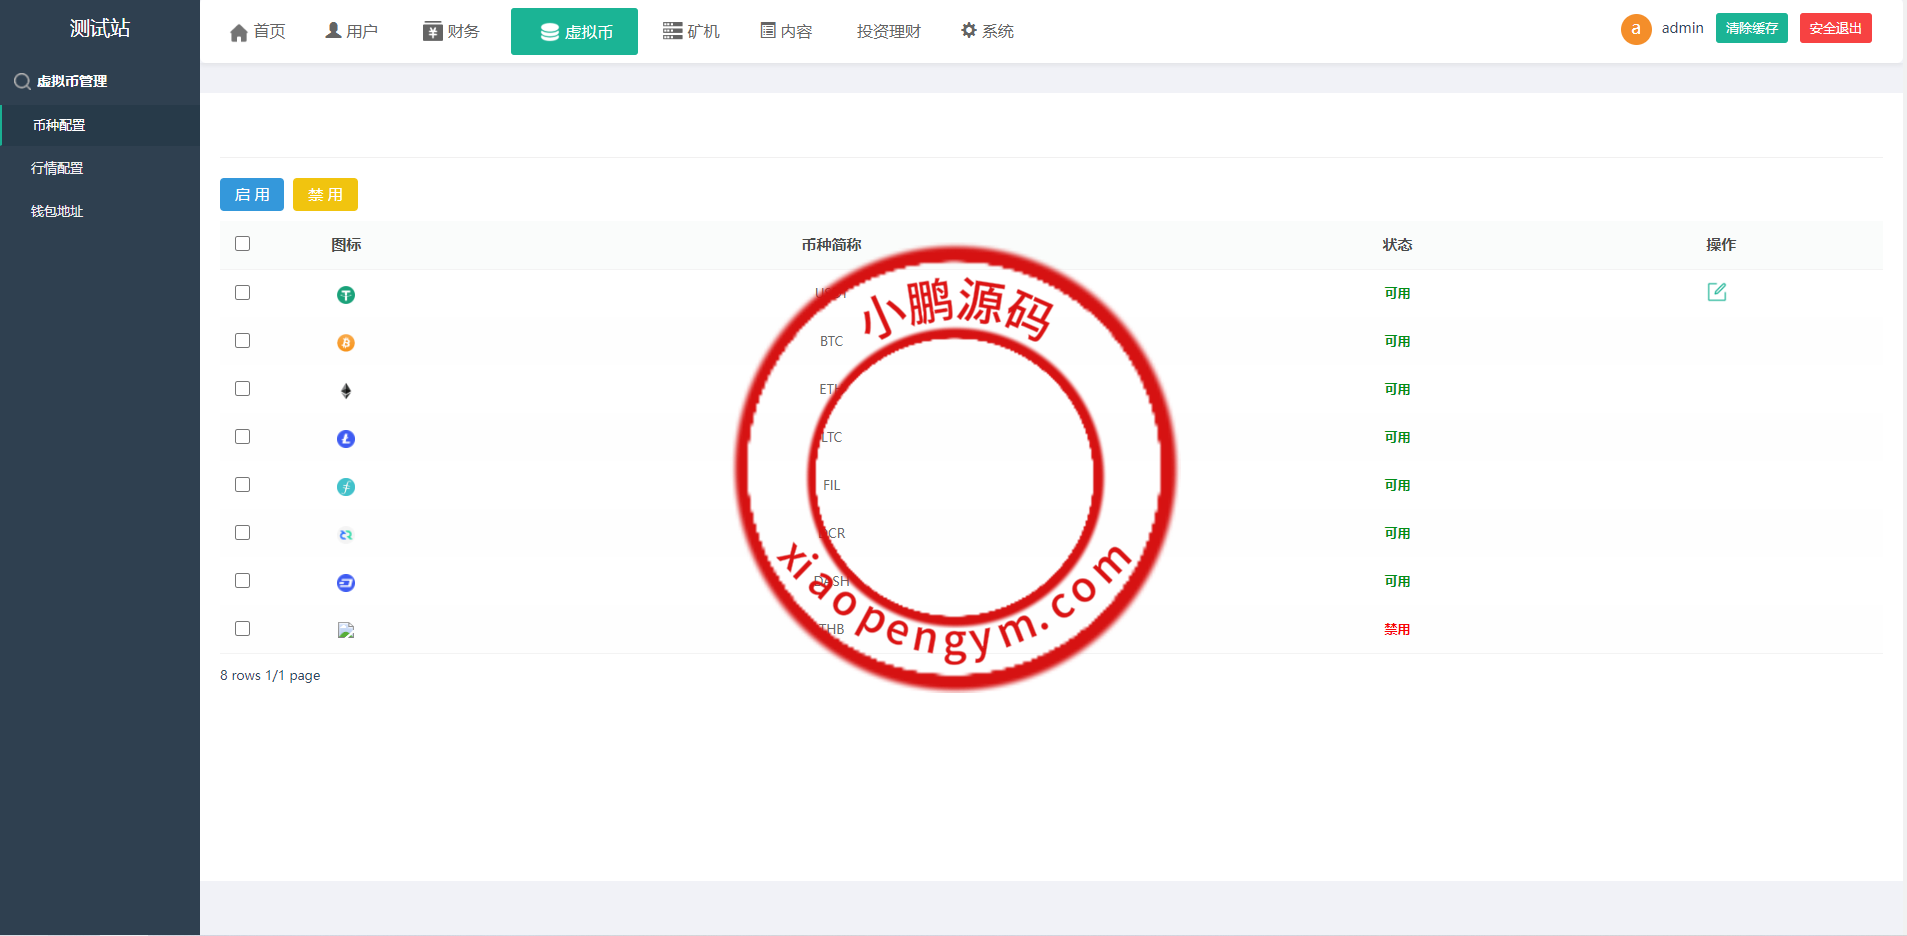Viewport: 1907px width, 936px height.
Task: Open 行情配置 in the sidebar
Action: click(x=57, y=168)
